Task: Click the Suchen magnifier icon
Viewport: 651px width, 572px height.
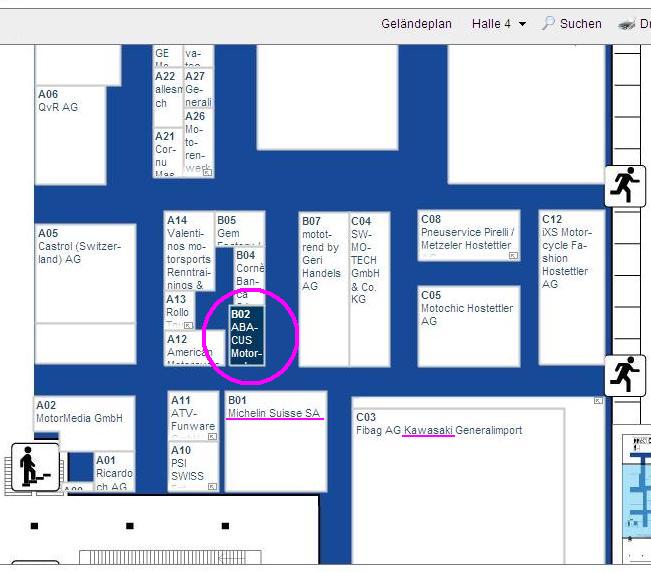Action: point(548,23)
